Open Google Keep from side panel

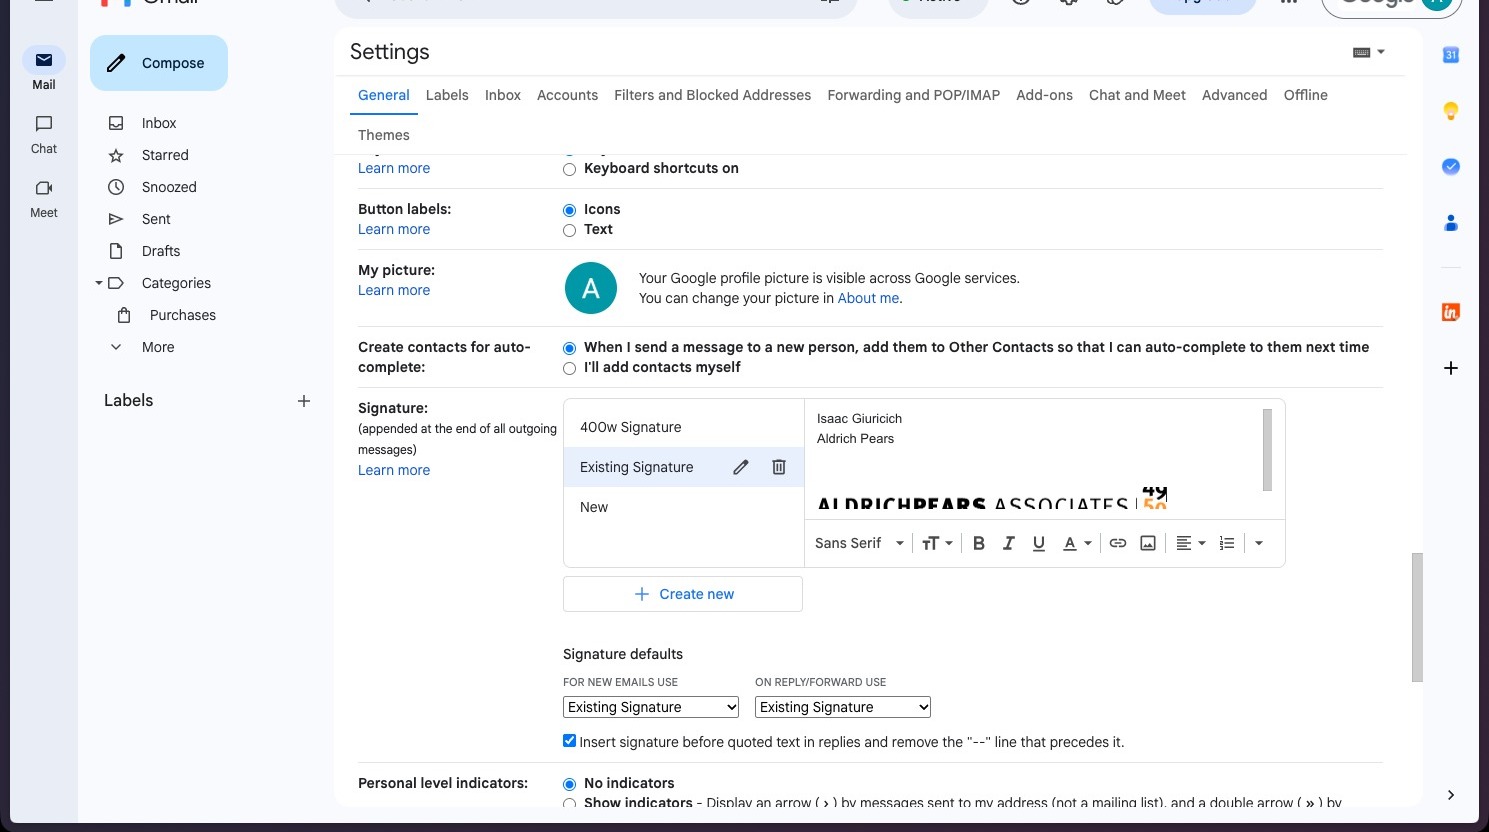[x=1451, y=111]
